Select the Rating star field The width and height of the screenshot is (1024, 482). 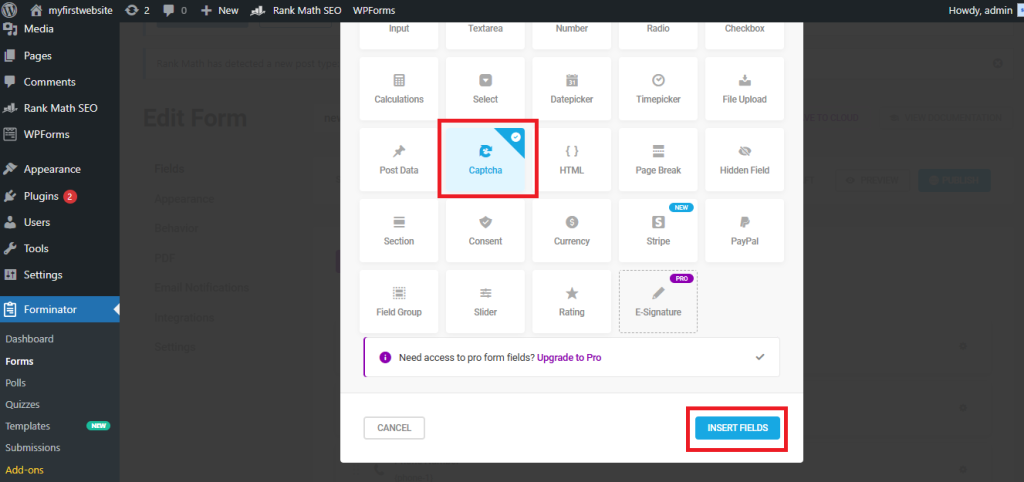tap(572, 301)
